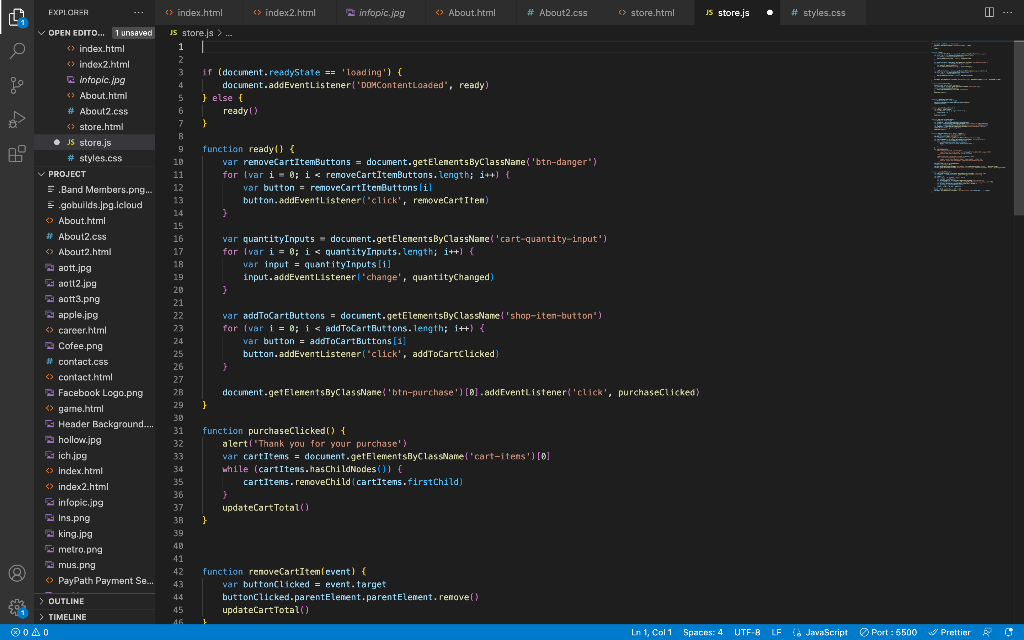
Task: Collapse the OPEN EDITORS section
Action: click(60, 32)
